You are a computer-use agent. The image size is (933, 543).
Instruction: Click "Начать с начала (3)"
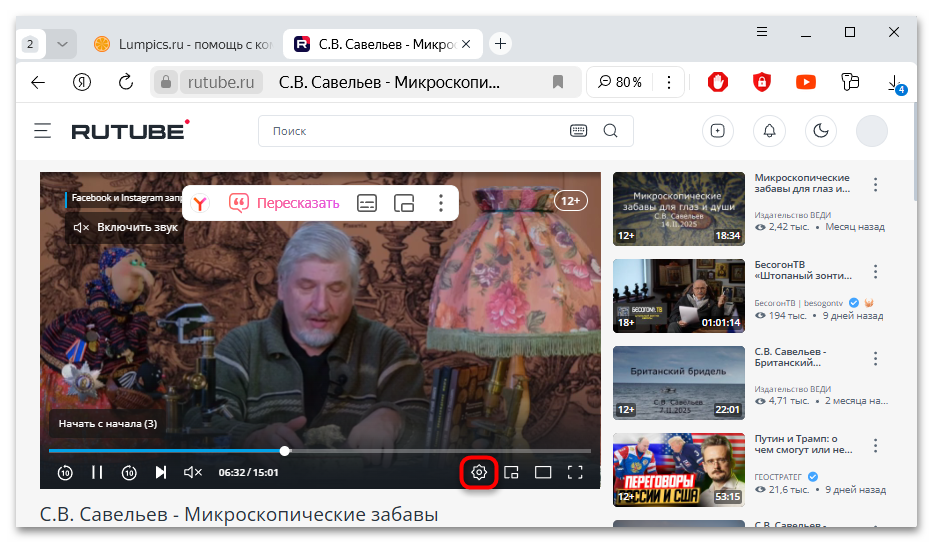coord(108,423)
